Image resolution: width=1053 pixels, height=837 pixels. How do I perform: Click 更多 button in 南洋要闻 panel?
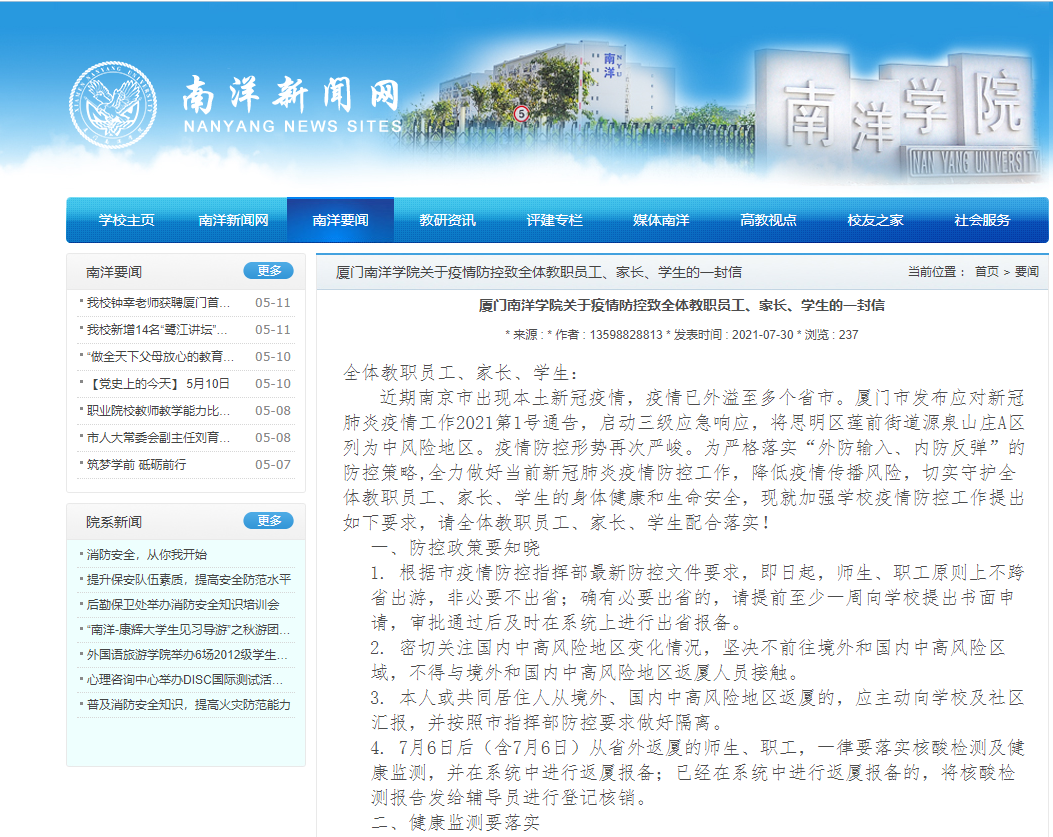[x=268, y=271]
